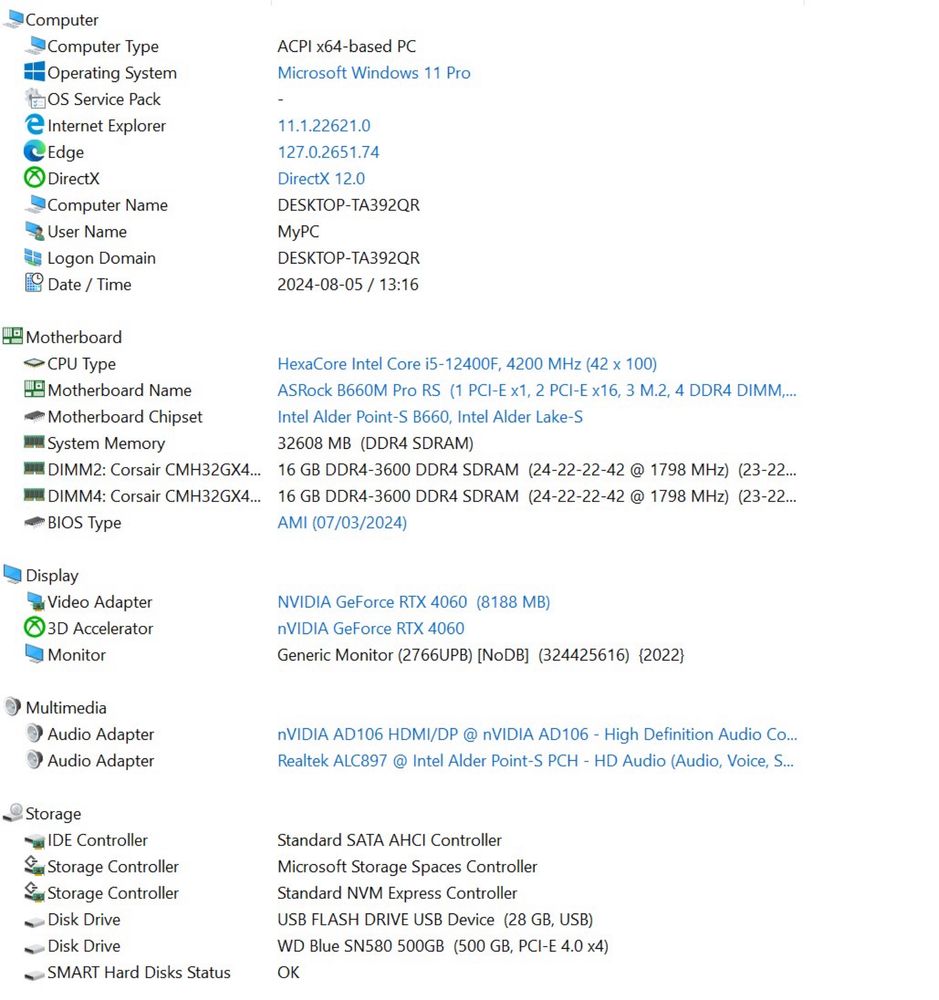Select the Standard SATA AHCI Controller value
939x1000 pixels.
click(389, 840)
